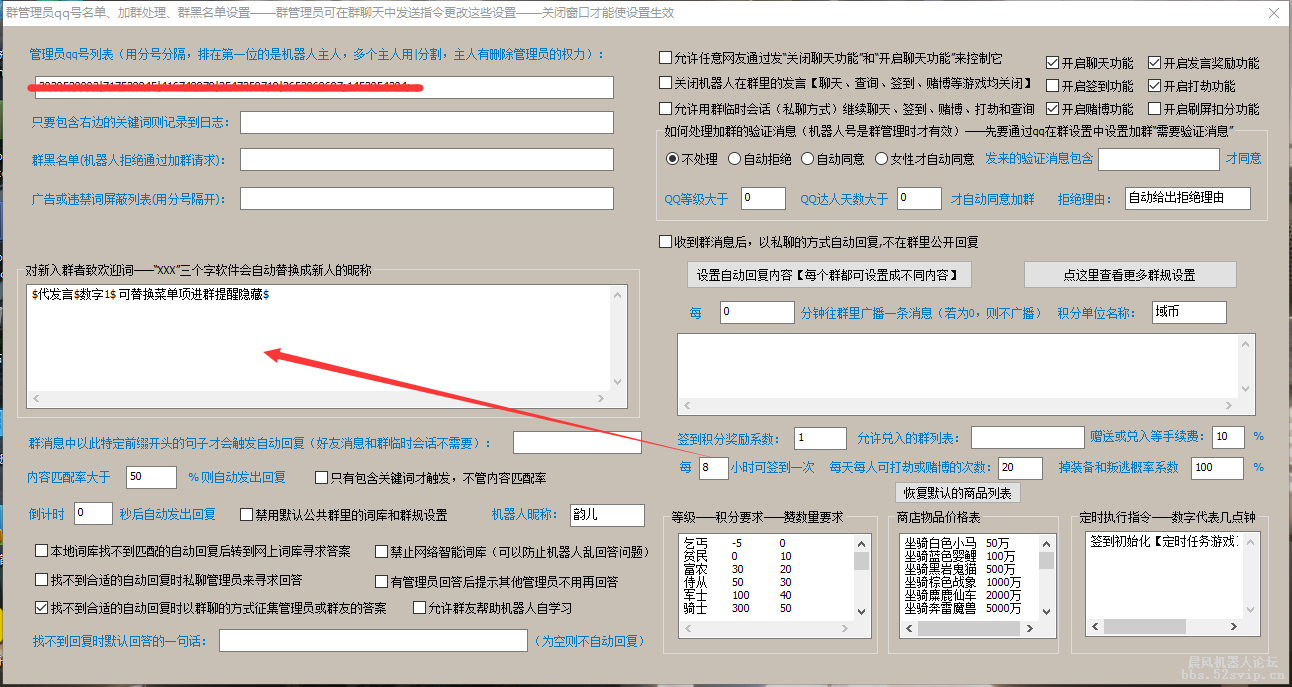
Task: Click the 机器人昵称 input showing 韵儿
Action: [x=607, y=515]
